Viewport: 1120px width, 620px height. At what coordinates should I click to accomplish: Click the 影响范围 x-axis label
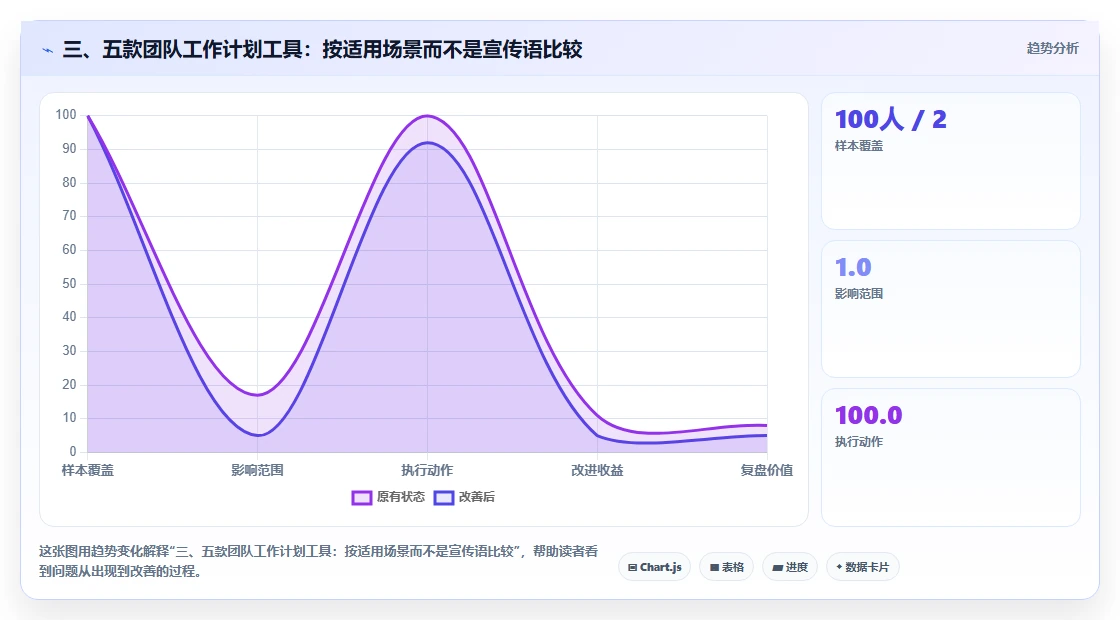[257, 470]
